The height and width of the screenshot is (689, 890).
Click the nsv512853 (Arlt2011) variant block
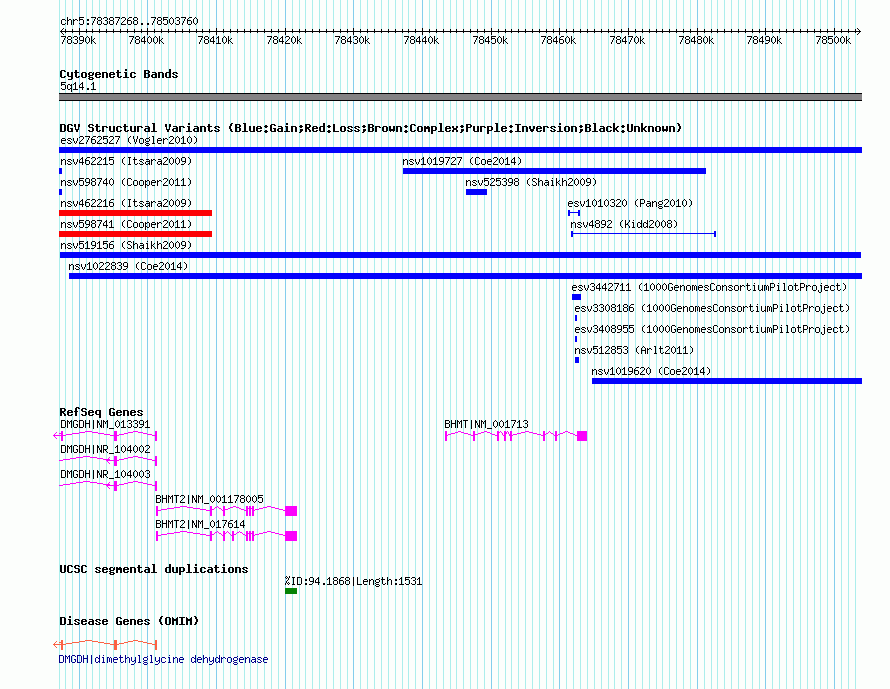[x=577, y=360]
